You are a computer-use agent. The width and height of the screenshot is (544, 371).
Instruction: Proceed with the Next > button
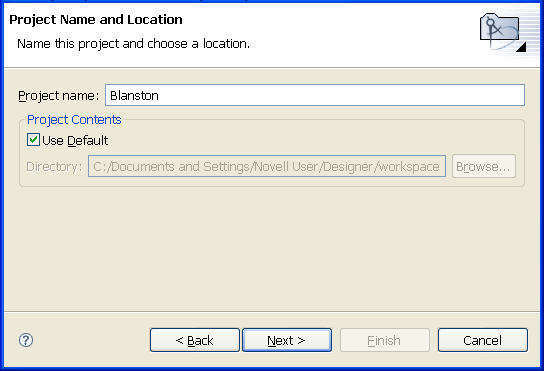pos(287,340)
